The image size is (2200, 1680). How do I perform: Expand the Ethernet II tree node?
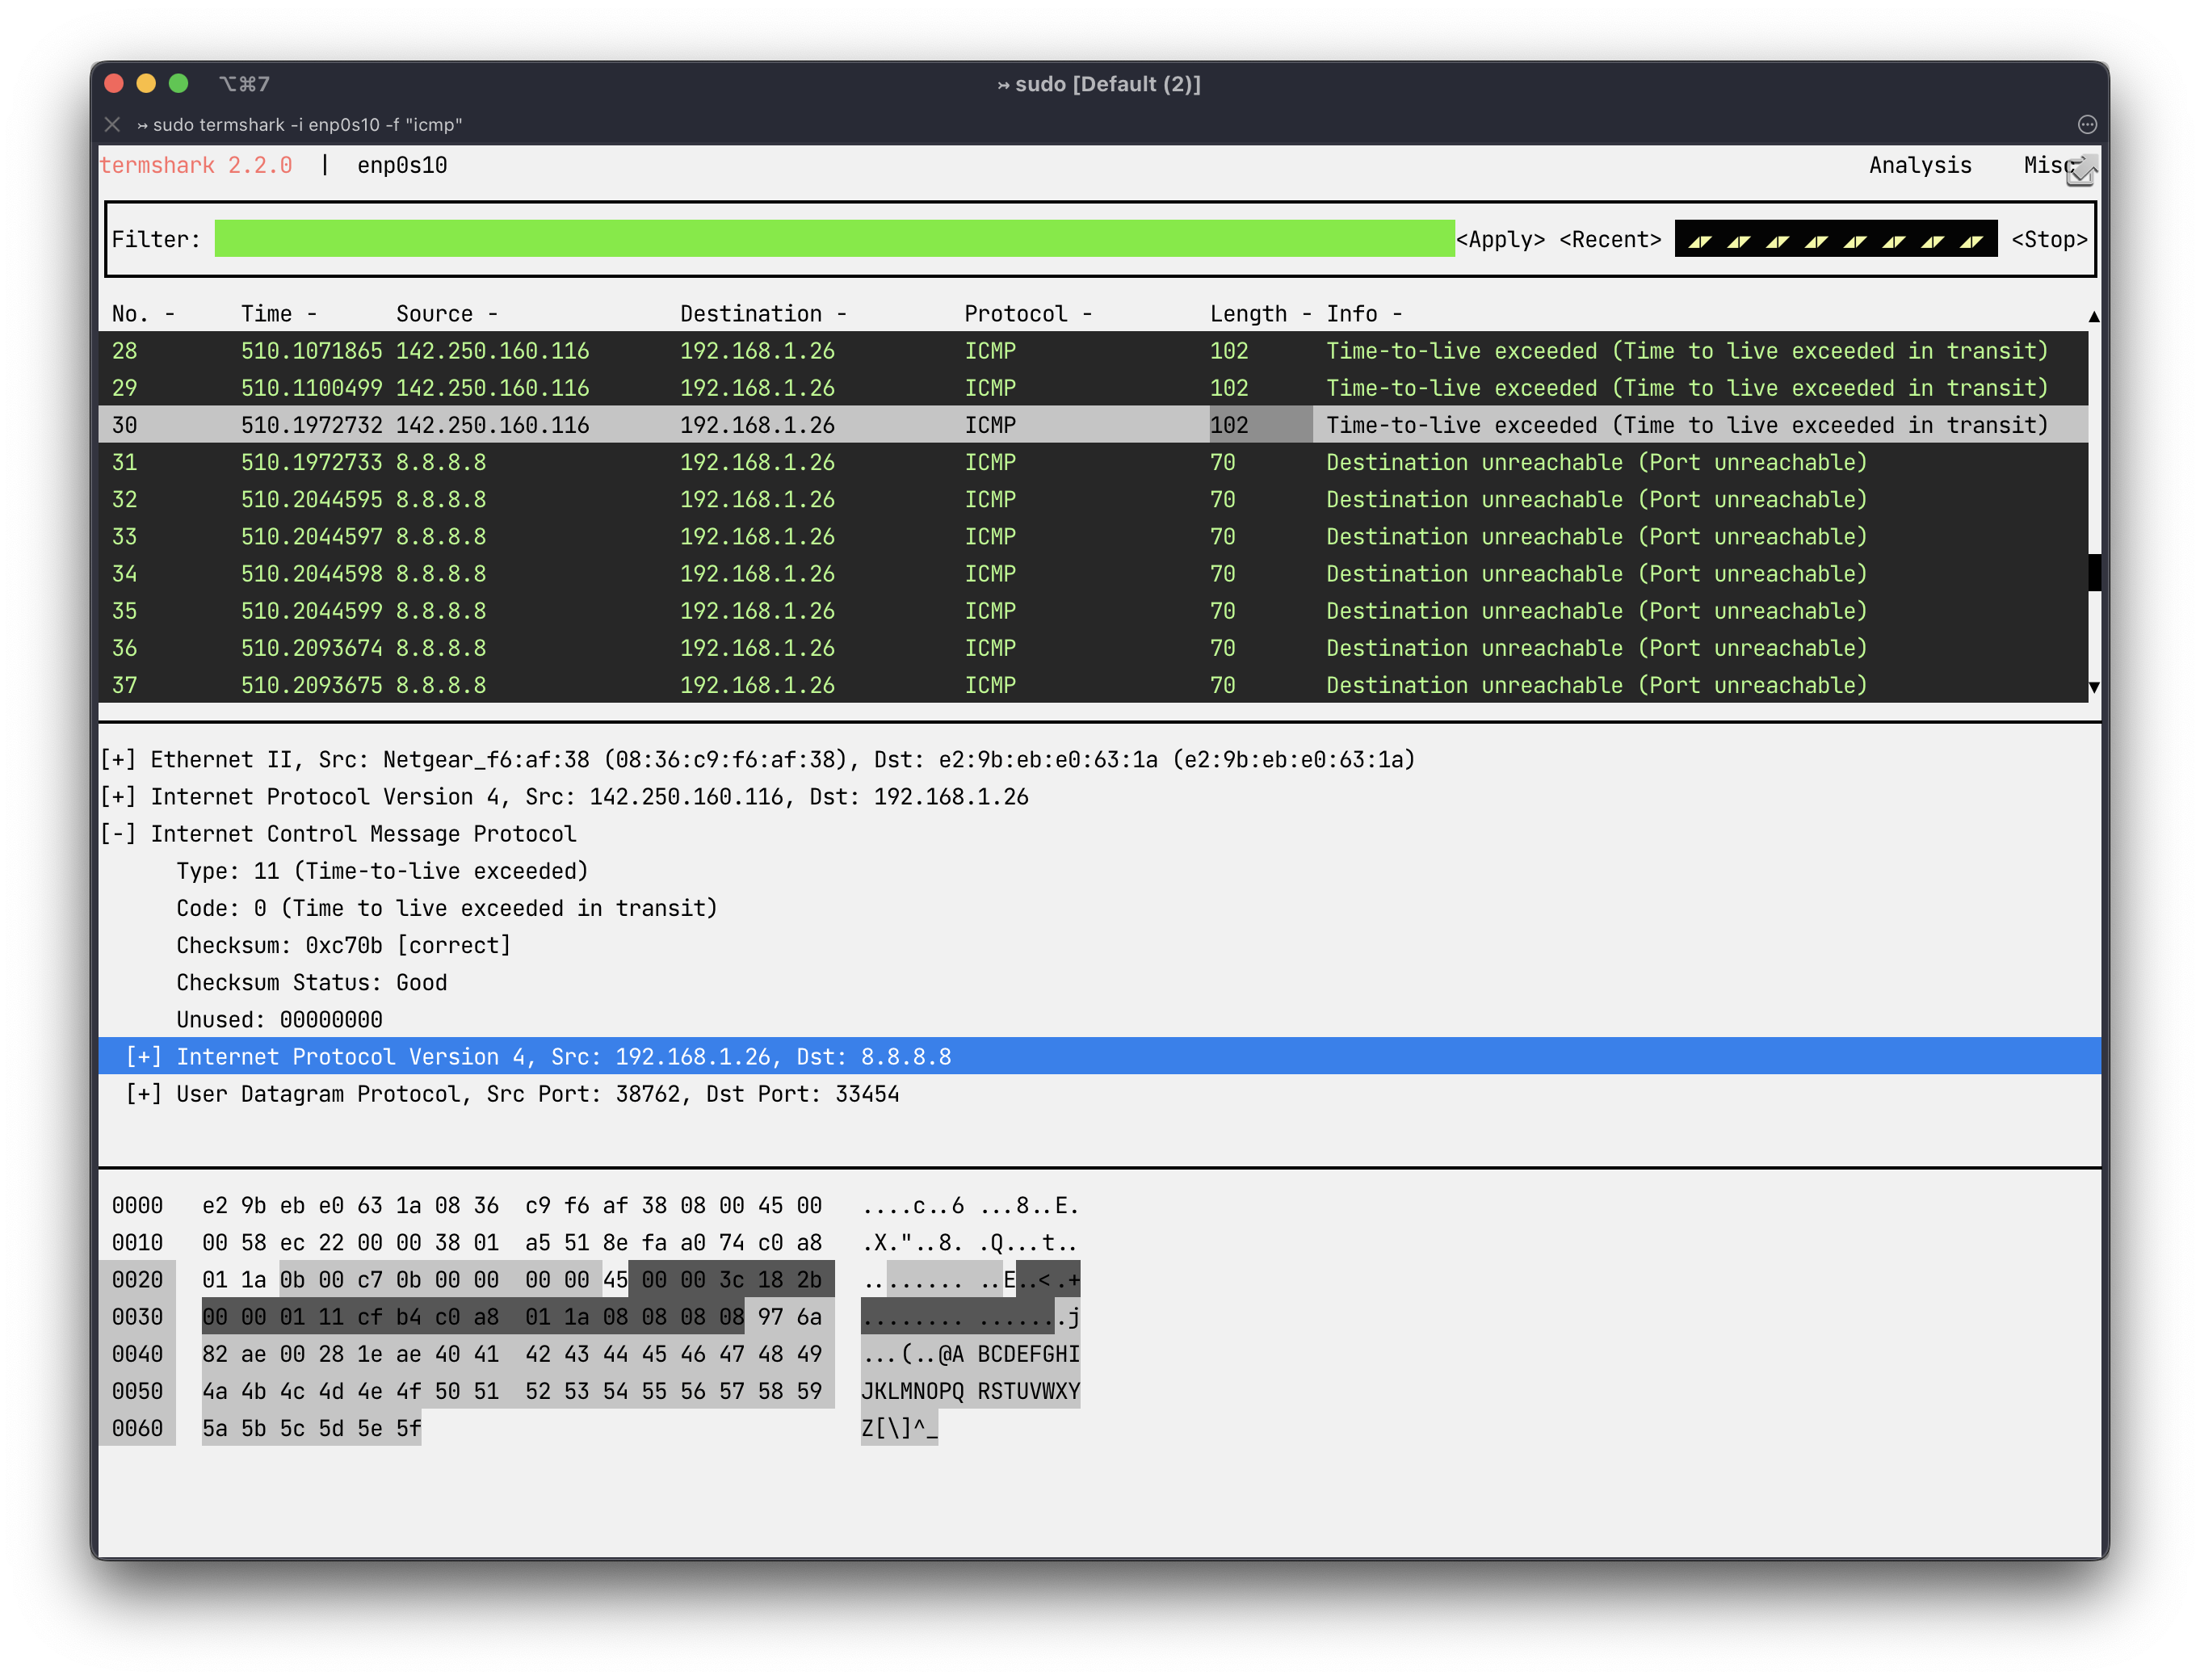118,760
